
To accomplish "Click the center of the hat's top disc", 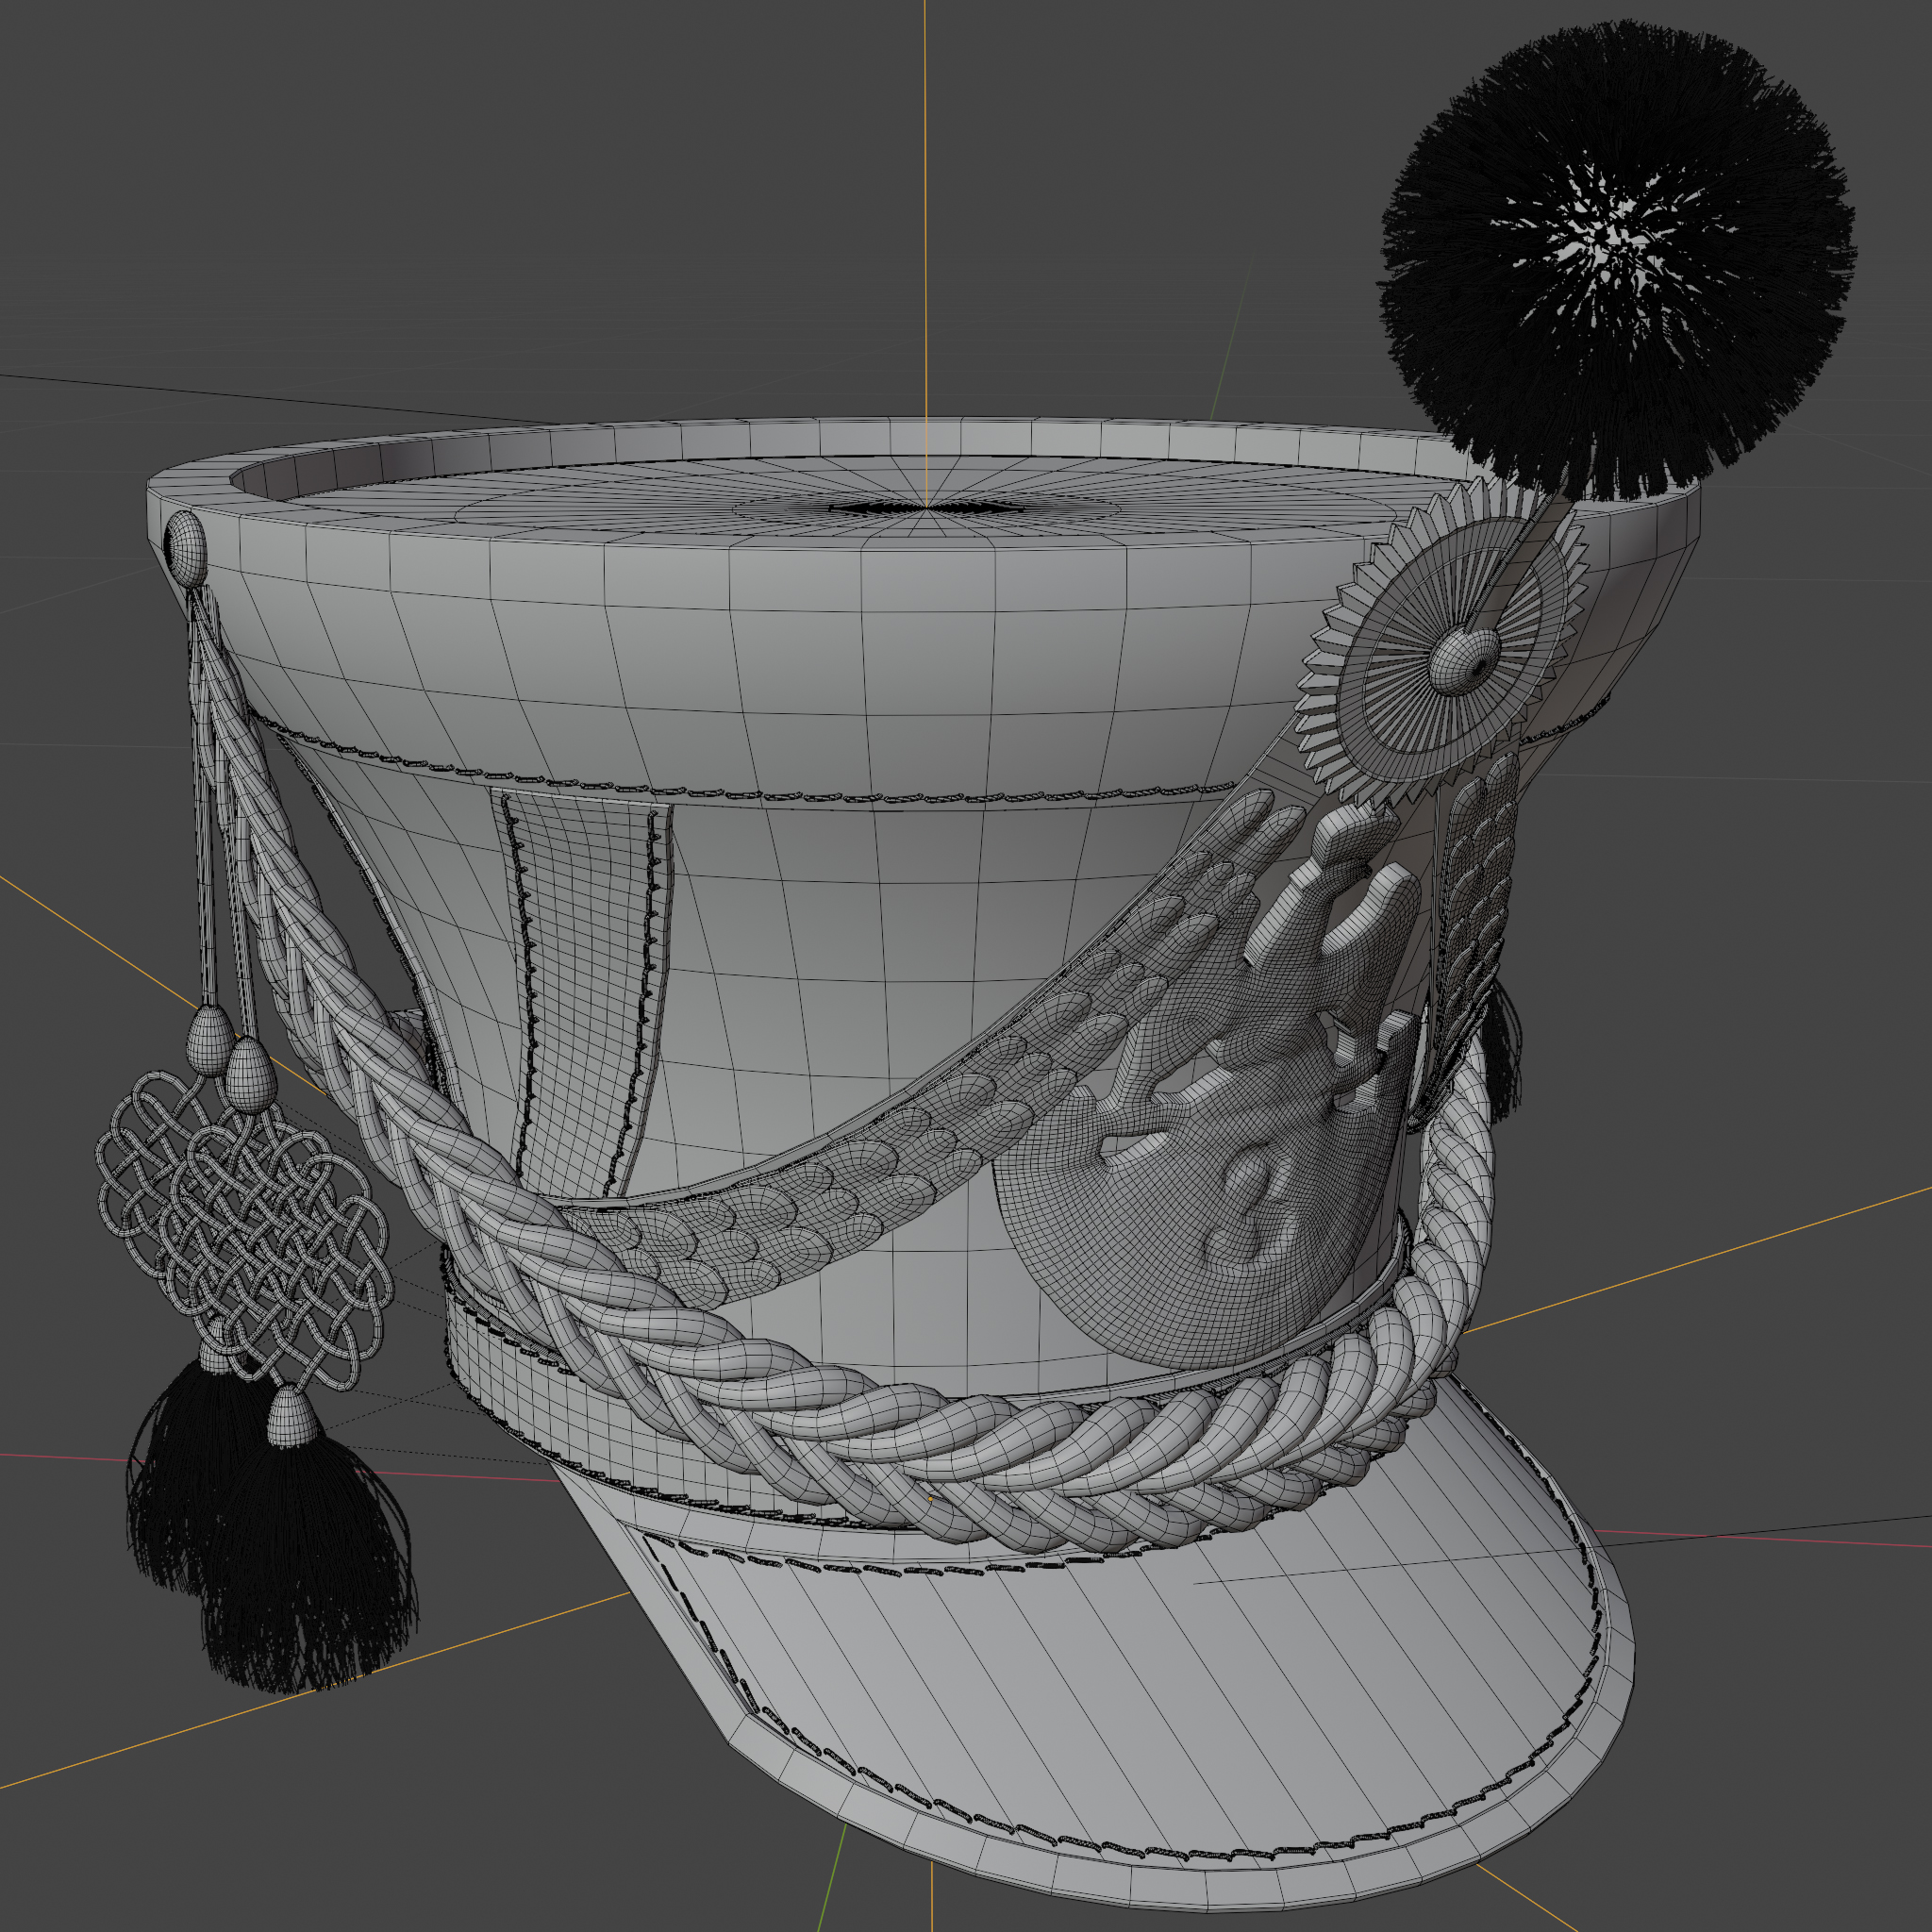I will pos(926,508).
